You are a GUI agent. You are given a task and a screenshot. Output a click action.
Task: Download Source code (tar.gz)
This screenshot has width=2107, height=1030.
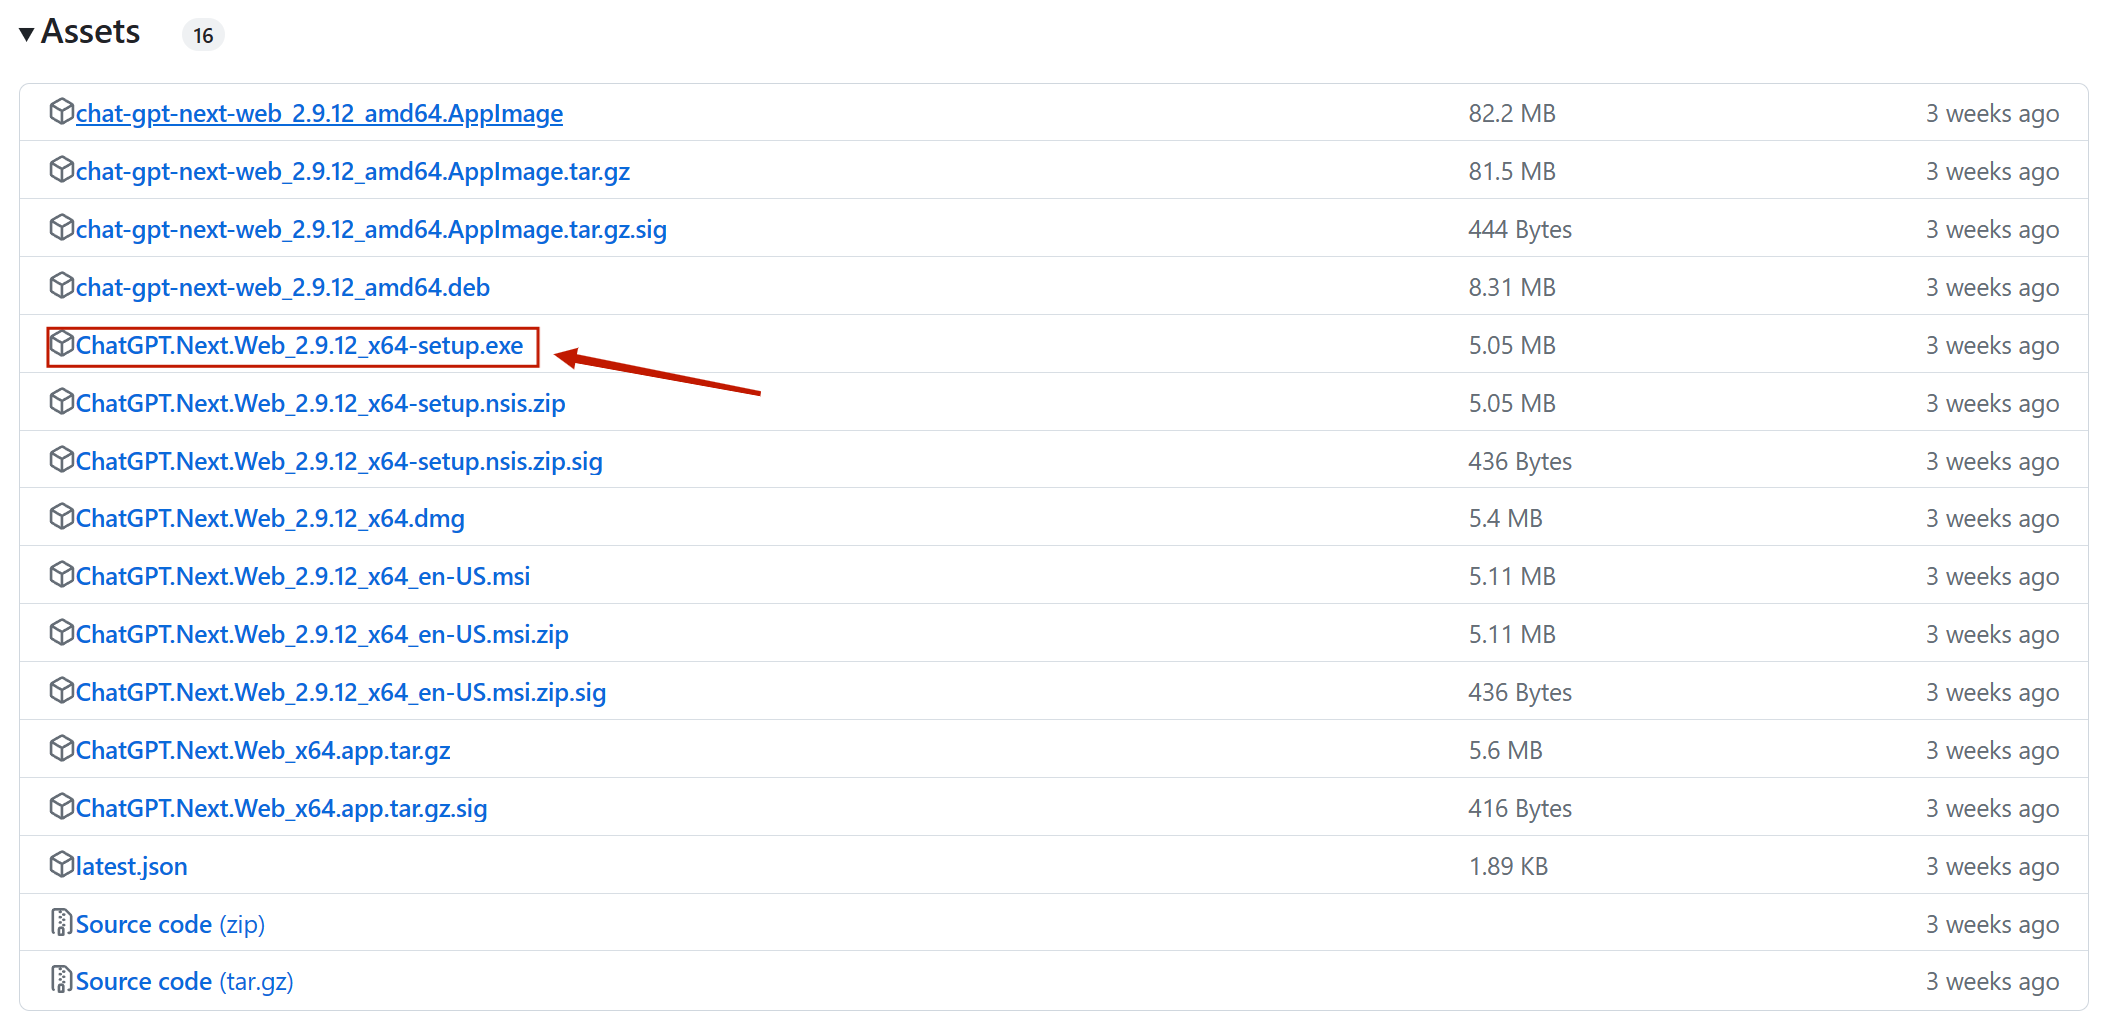185,982
